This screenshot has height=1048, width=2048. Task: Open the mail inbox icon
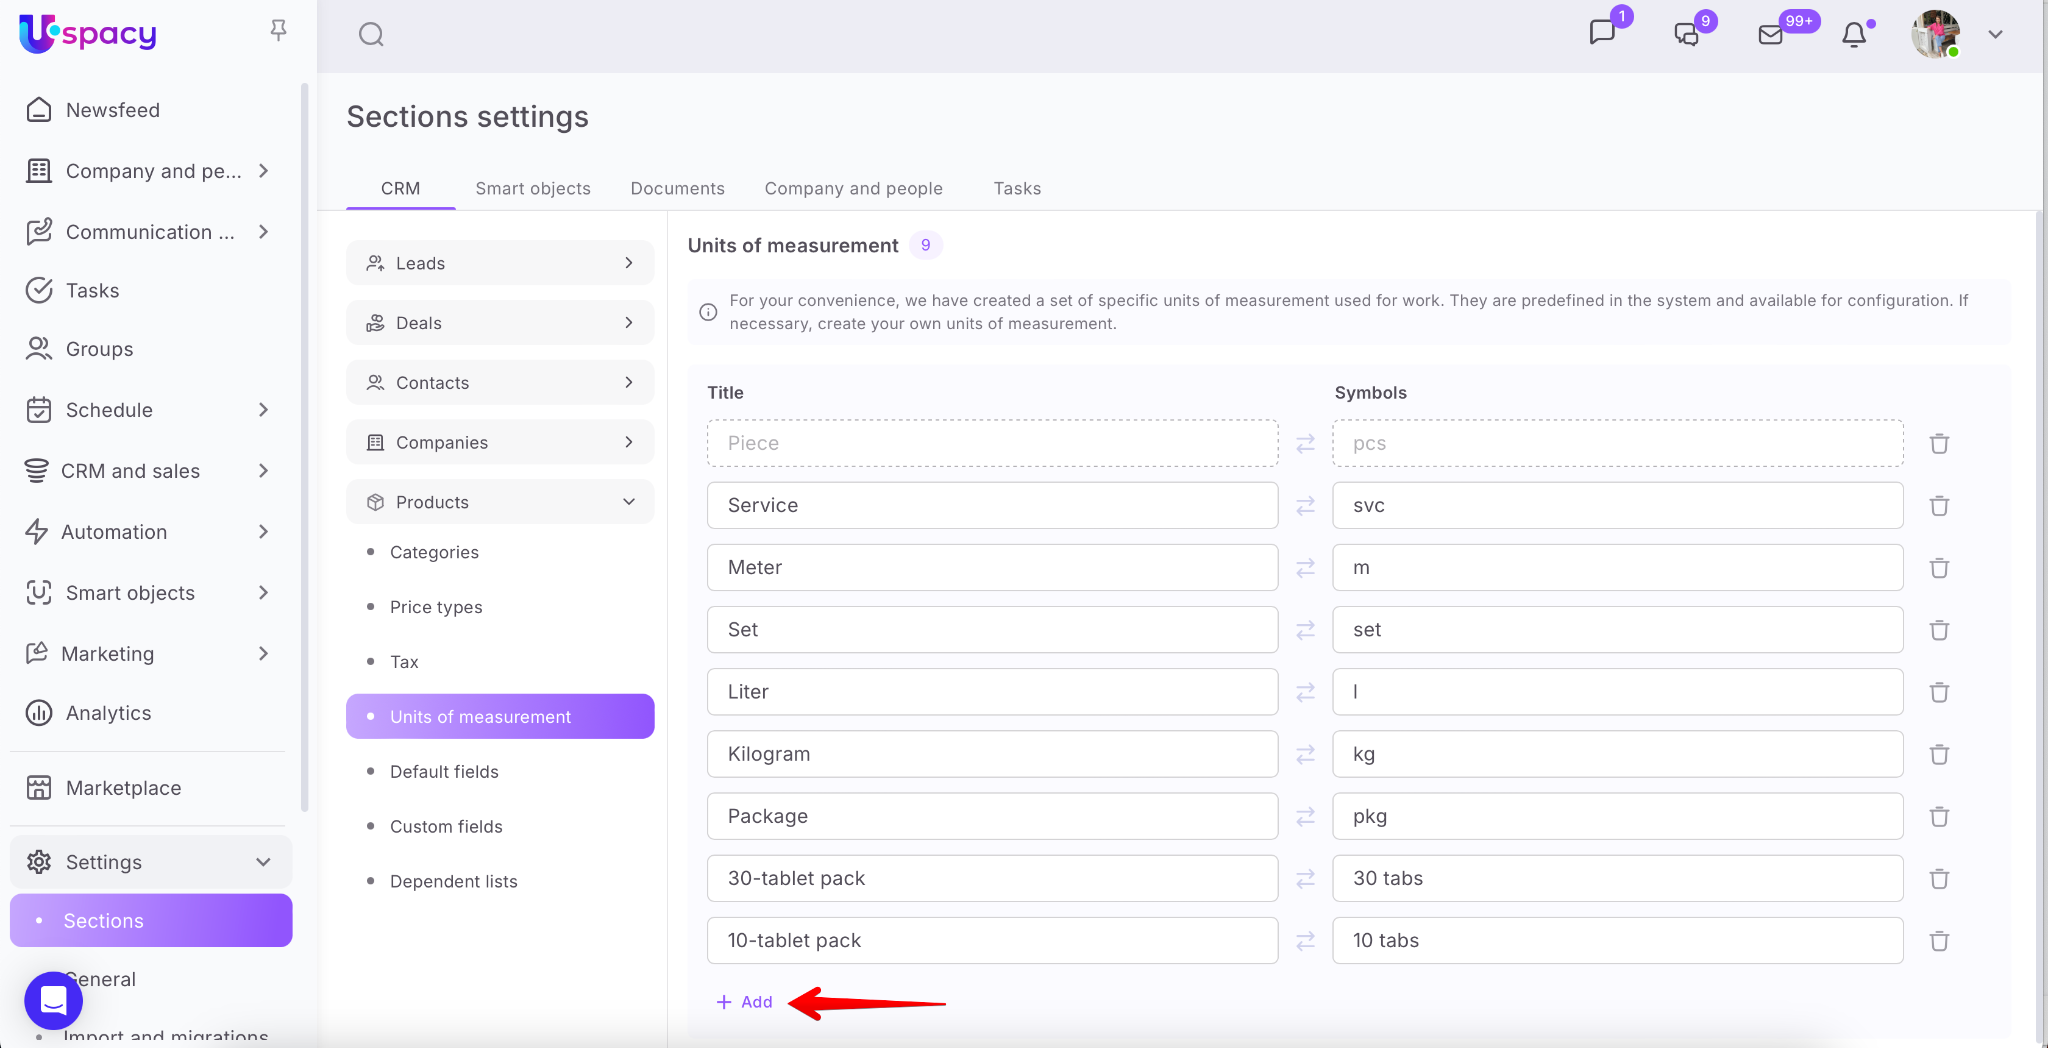coord(1771,35)
